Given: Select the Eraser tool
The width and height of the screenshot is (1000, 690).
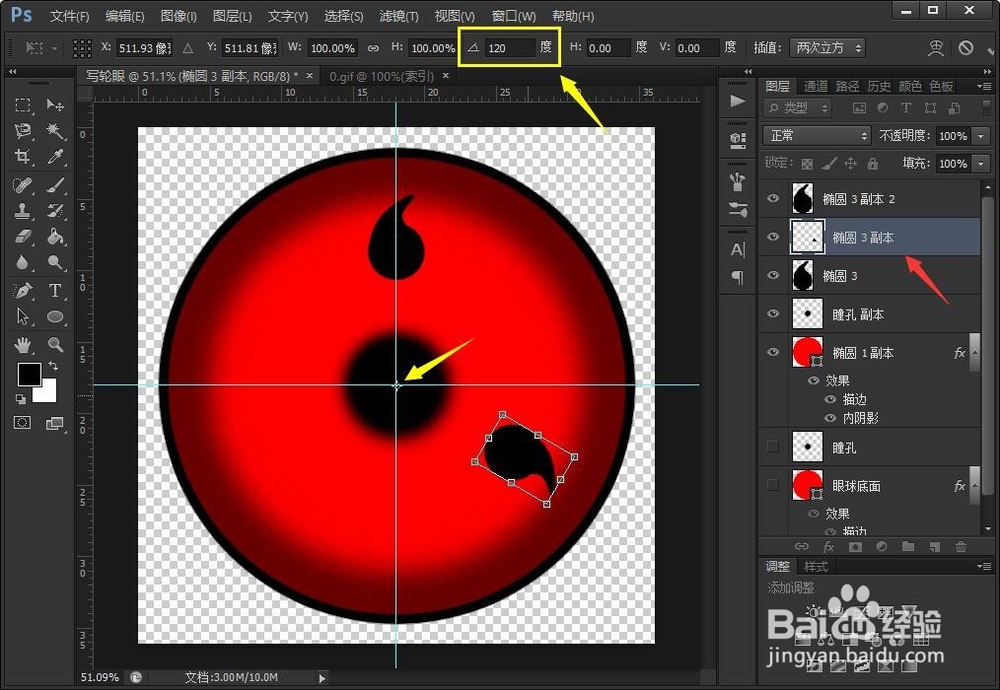Looking at the screenshot, I should click(23, 237).
